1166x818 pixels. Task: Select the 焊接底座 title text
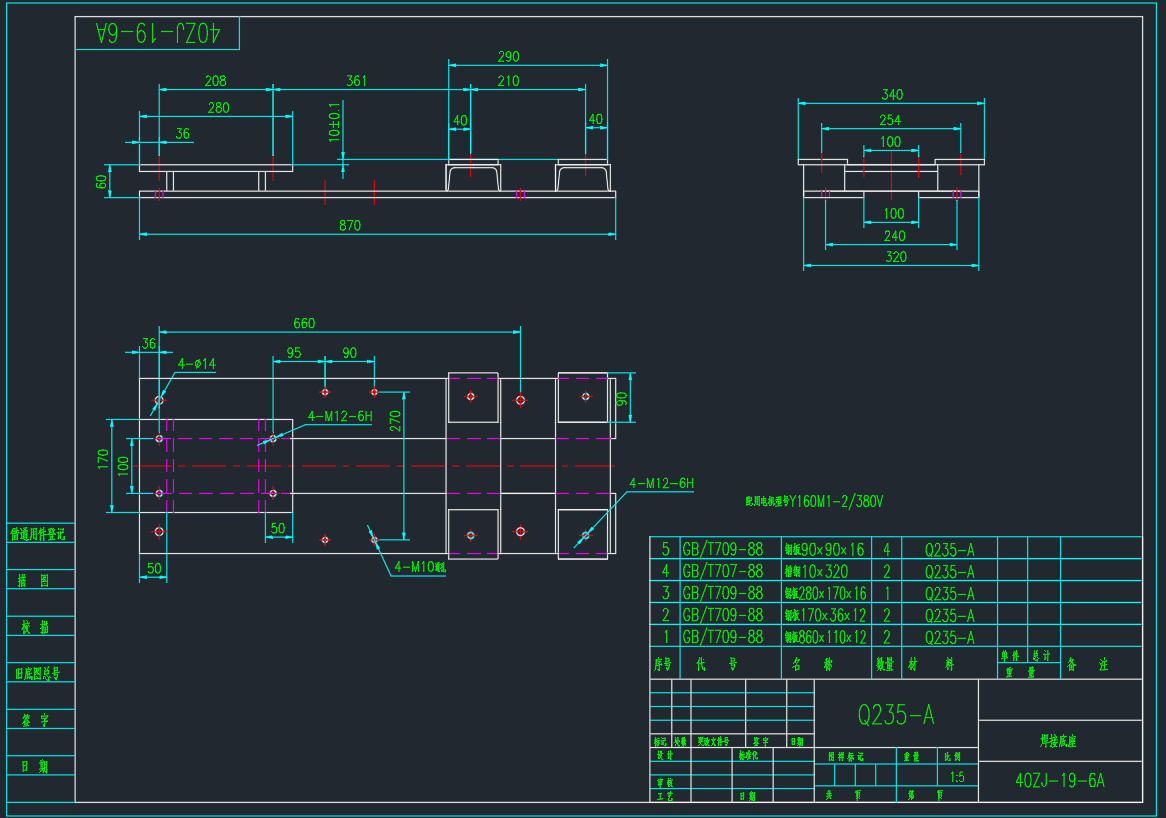[1059, 742]
